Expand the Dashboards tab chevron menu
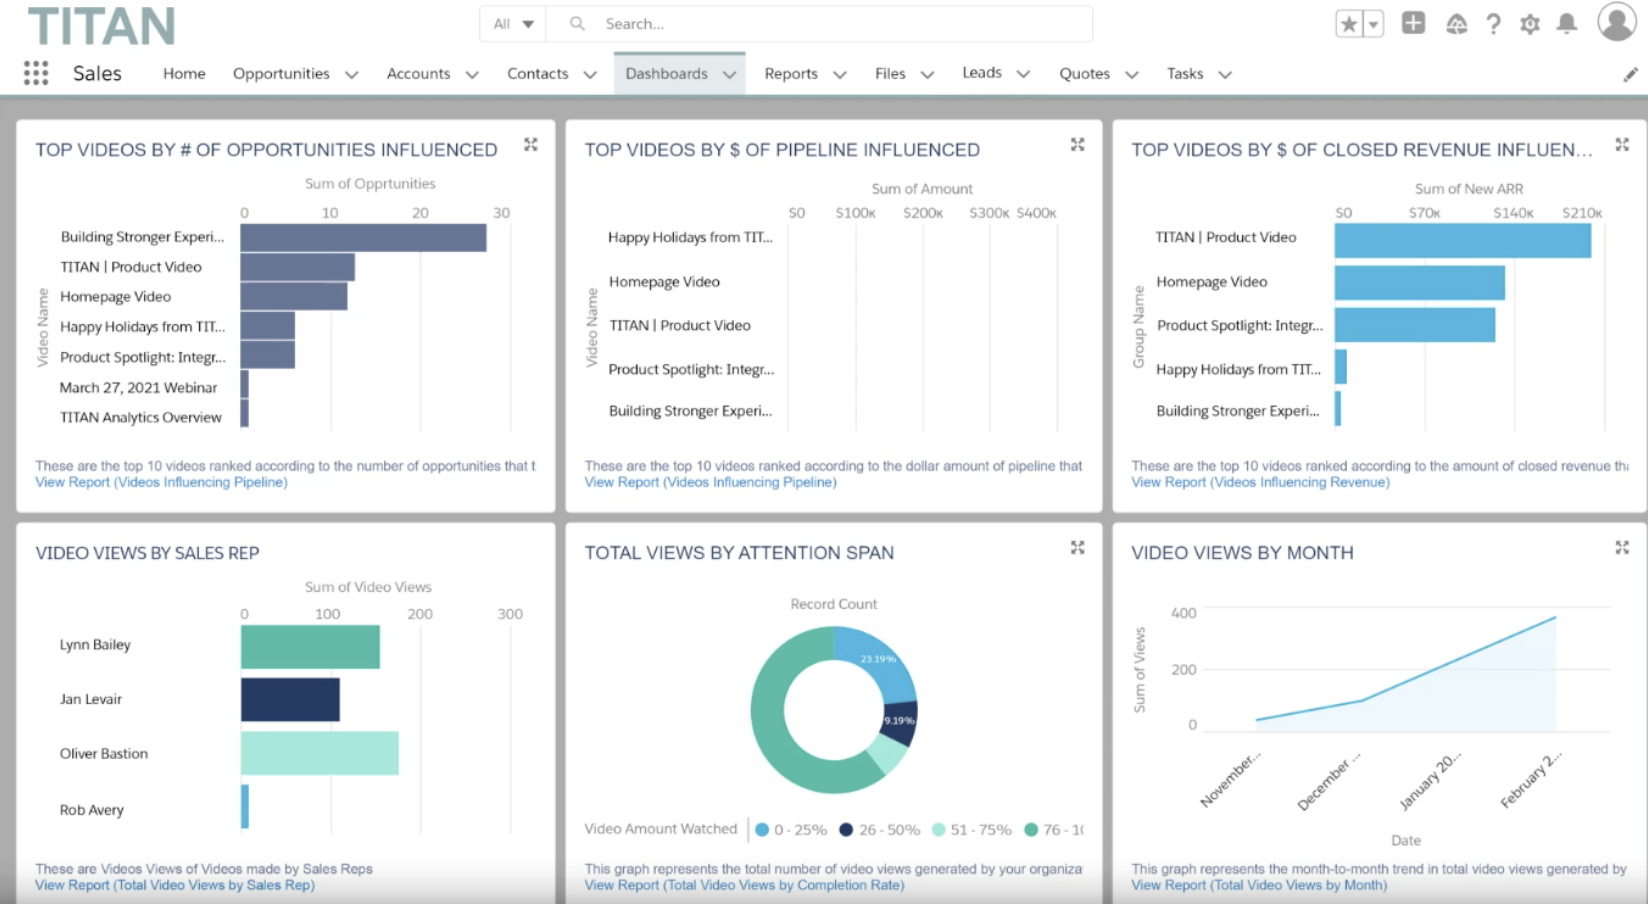Screen dimensions: 1648x904 729,74
